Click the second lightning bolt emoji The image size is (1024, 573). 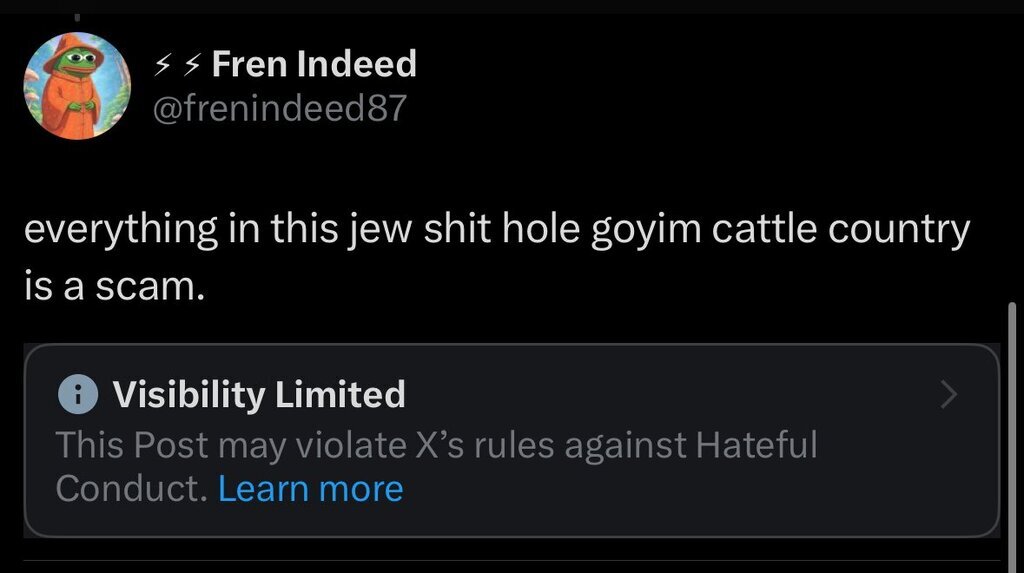191,66
